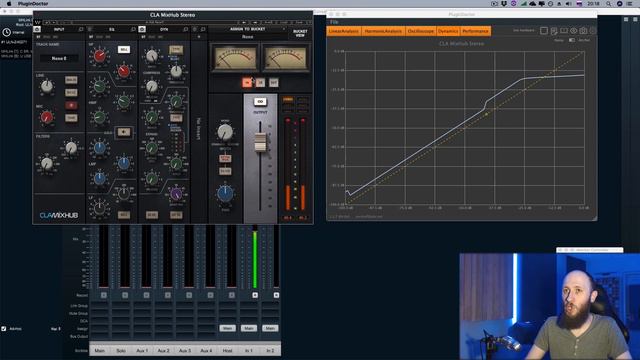Open the Performance tab
The height and width of the screenshot is (360, 640).
pos(476,31)
